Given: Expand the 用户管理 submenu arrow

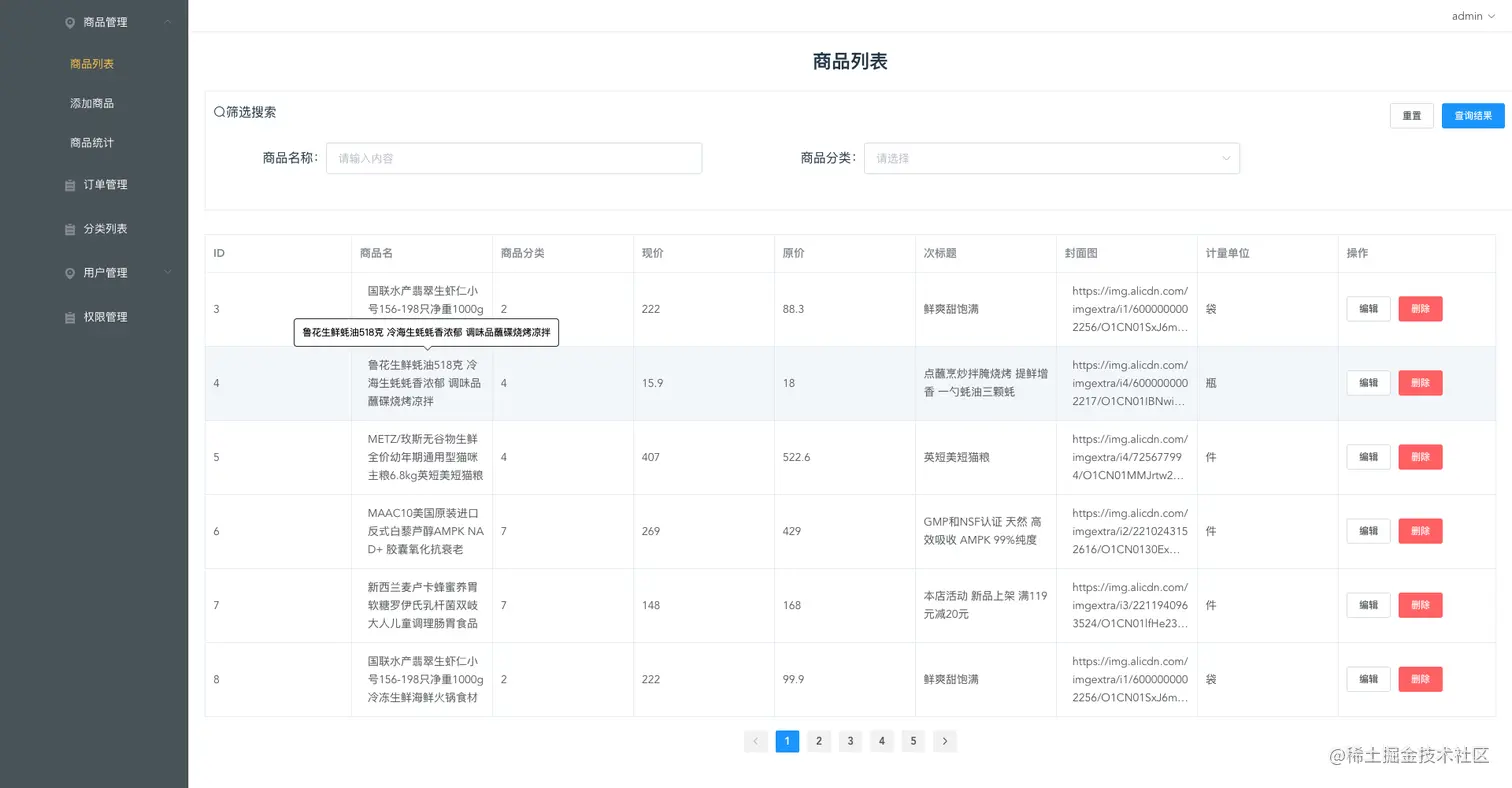Looking at the screenshot, I should point(167,272).
